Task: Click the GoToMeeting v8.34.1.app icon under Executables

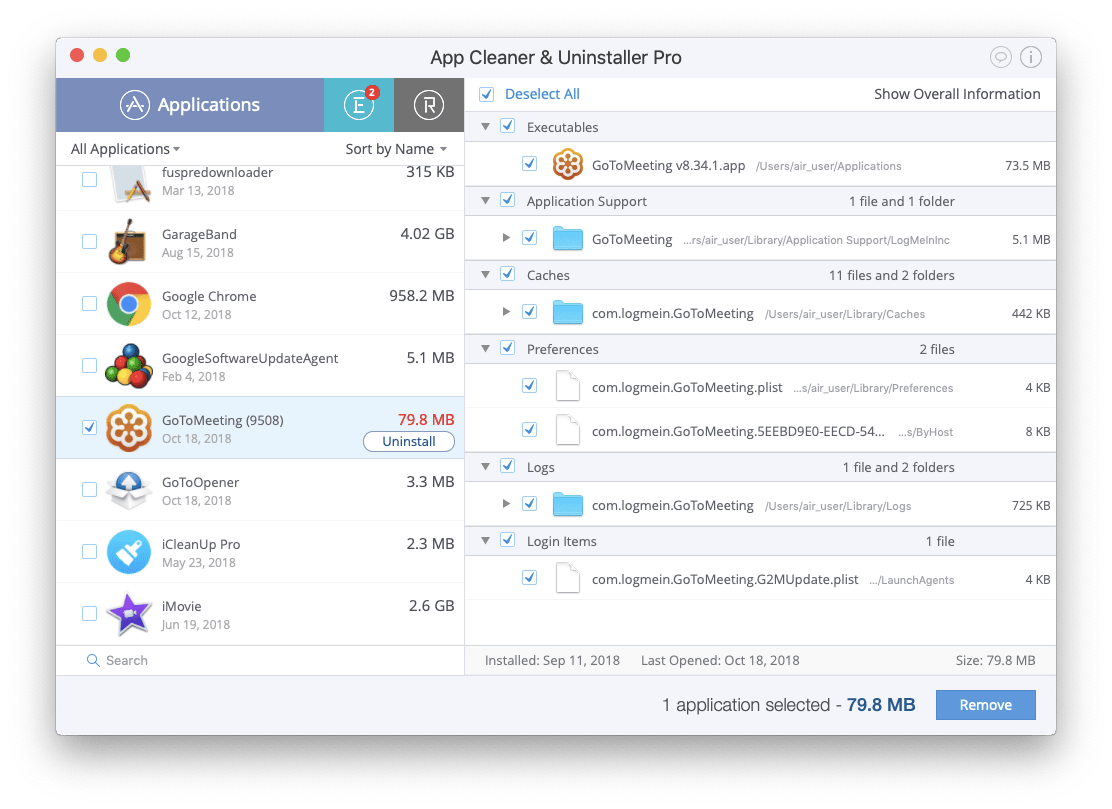Action: pyautogui.click(x=568, y=163)
